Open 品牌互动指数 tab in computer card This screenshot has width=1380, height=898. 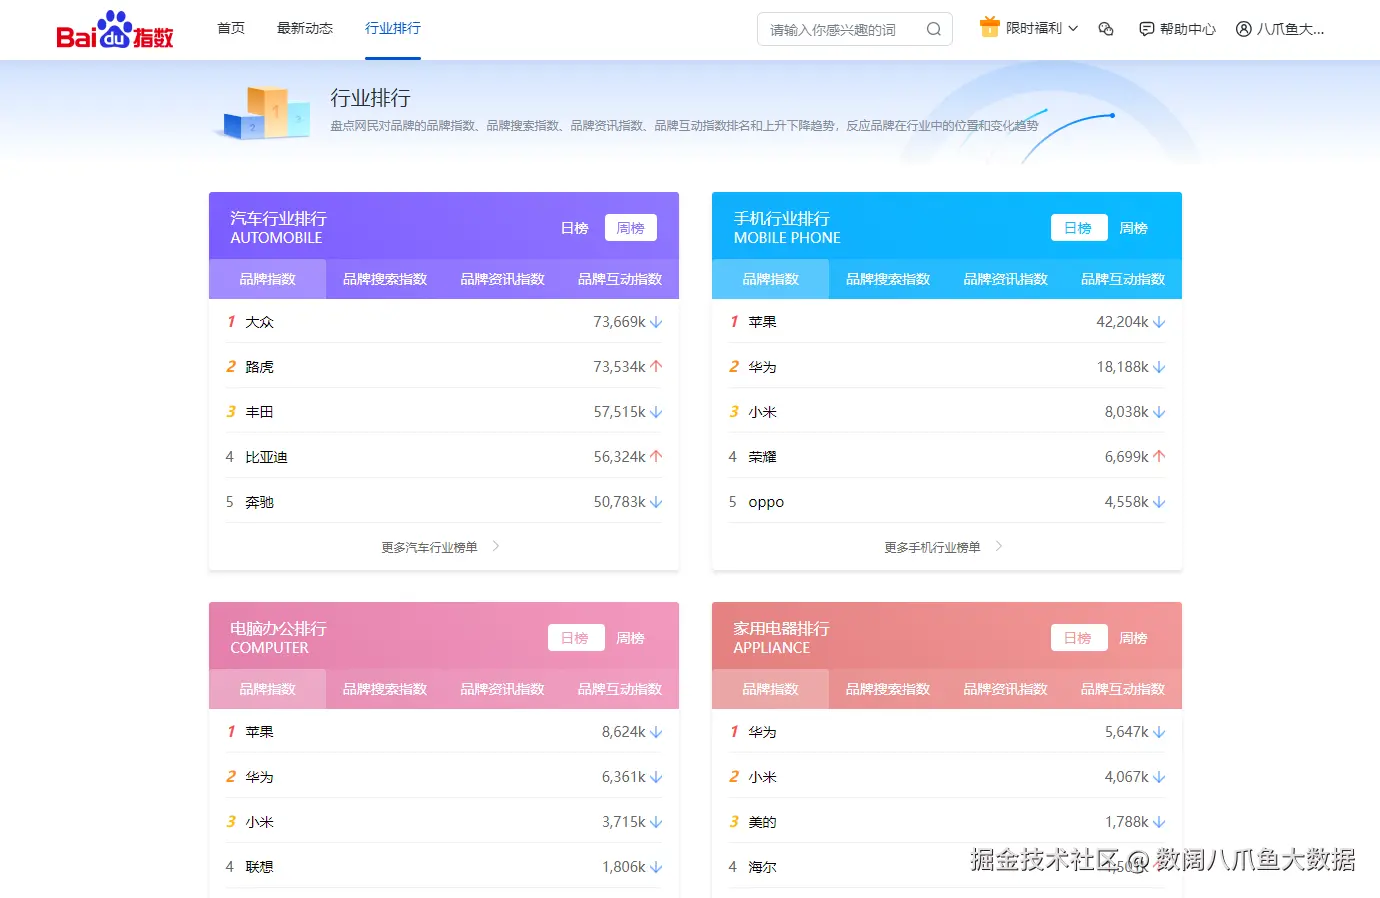(x=620, y=689)
